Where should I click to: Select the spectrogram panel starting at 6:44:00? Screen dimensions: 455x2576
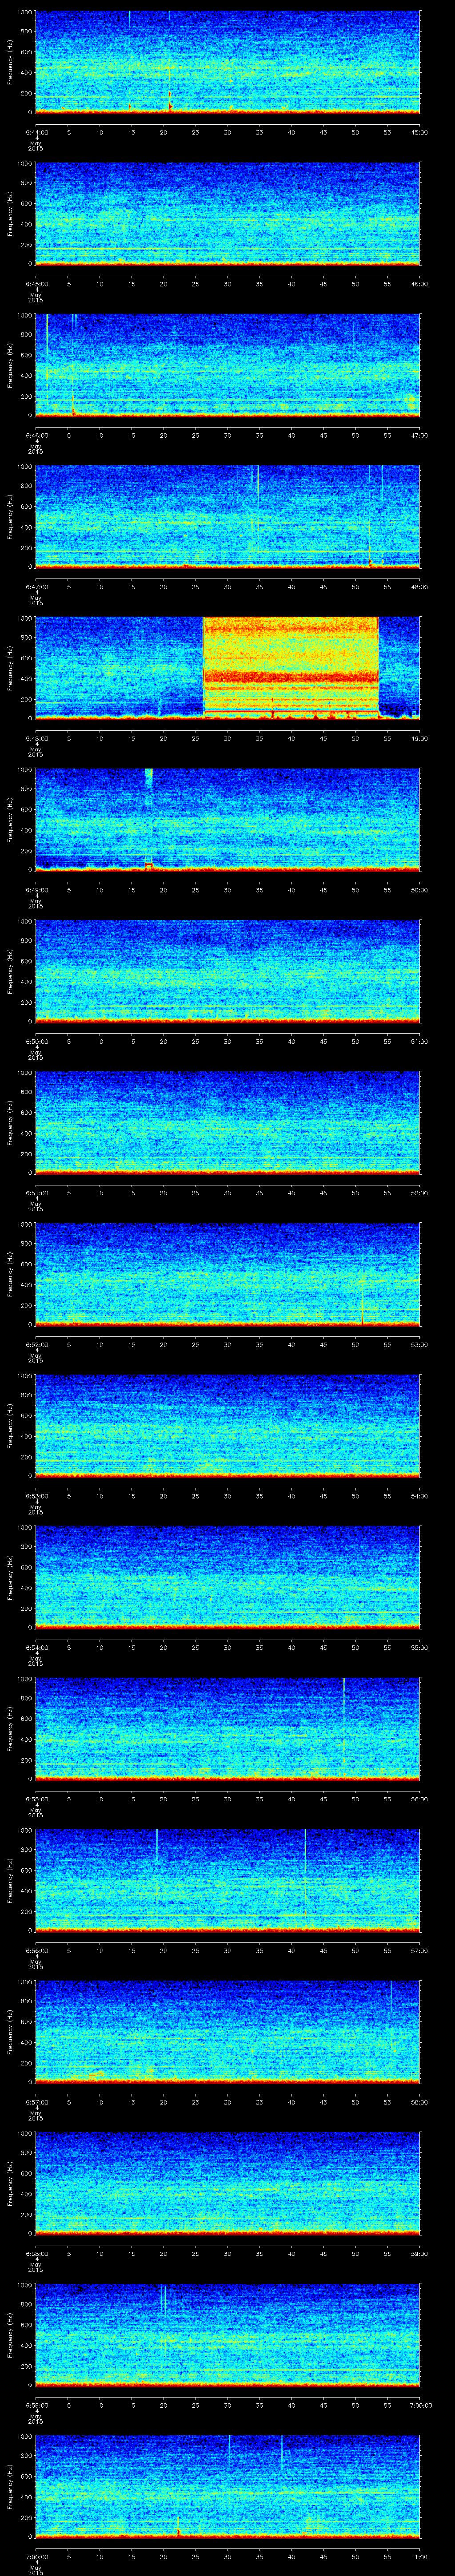[227, 62]
